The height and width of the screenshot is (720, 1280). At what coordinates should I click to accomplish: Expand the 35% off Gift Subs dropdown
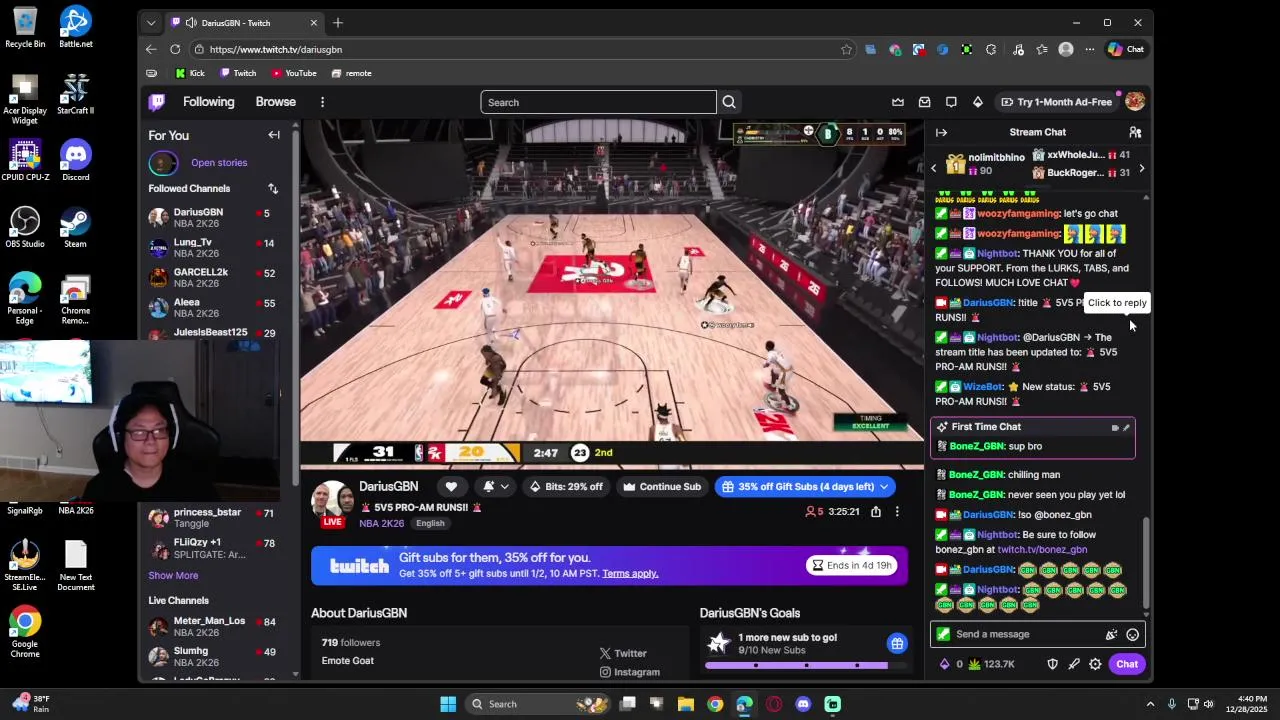coord(884,487)
